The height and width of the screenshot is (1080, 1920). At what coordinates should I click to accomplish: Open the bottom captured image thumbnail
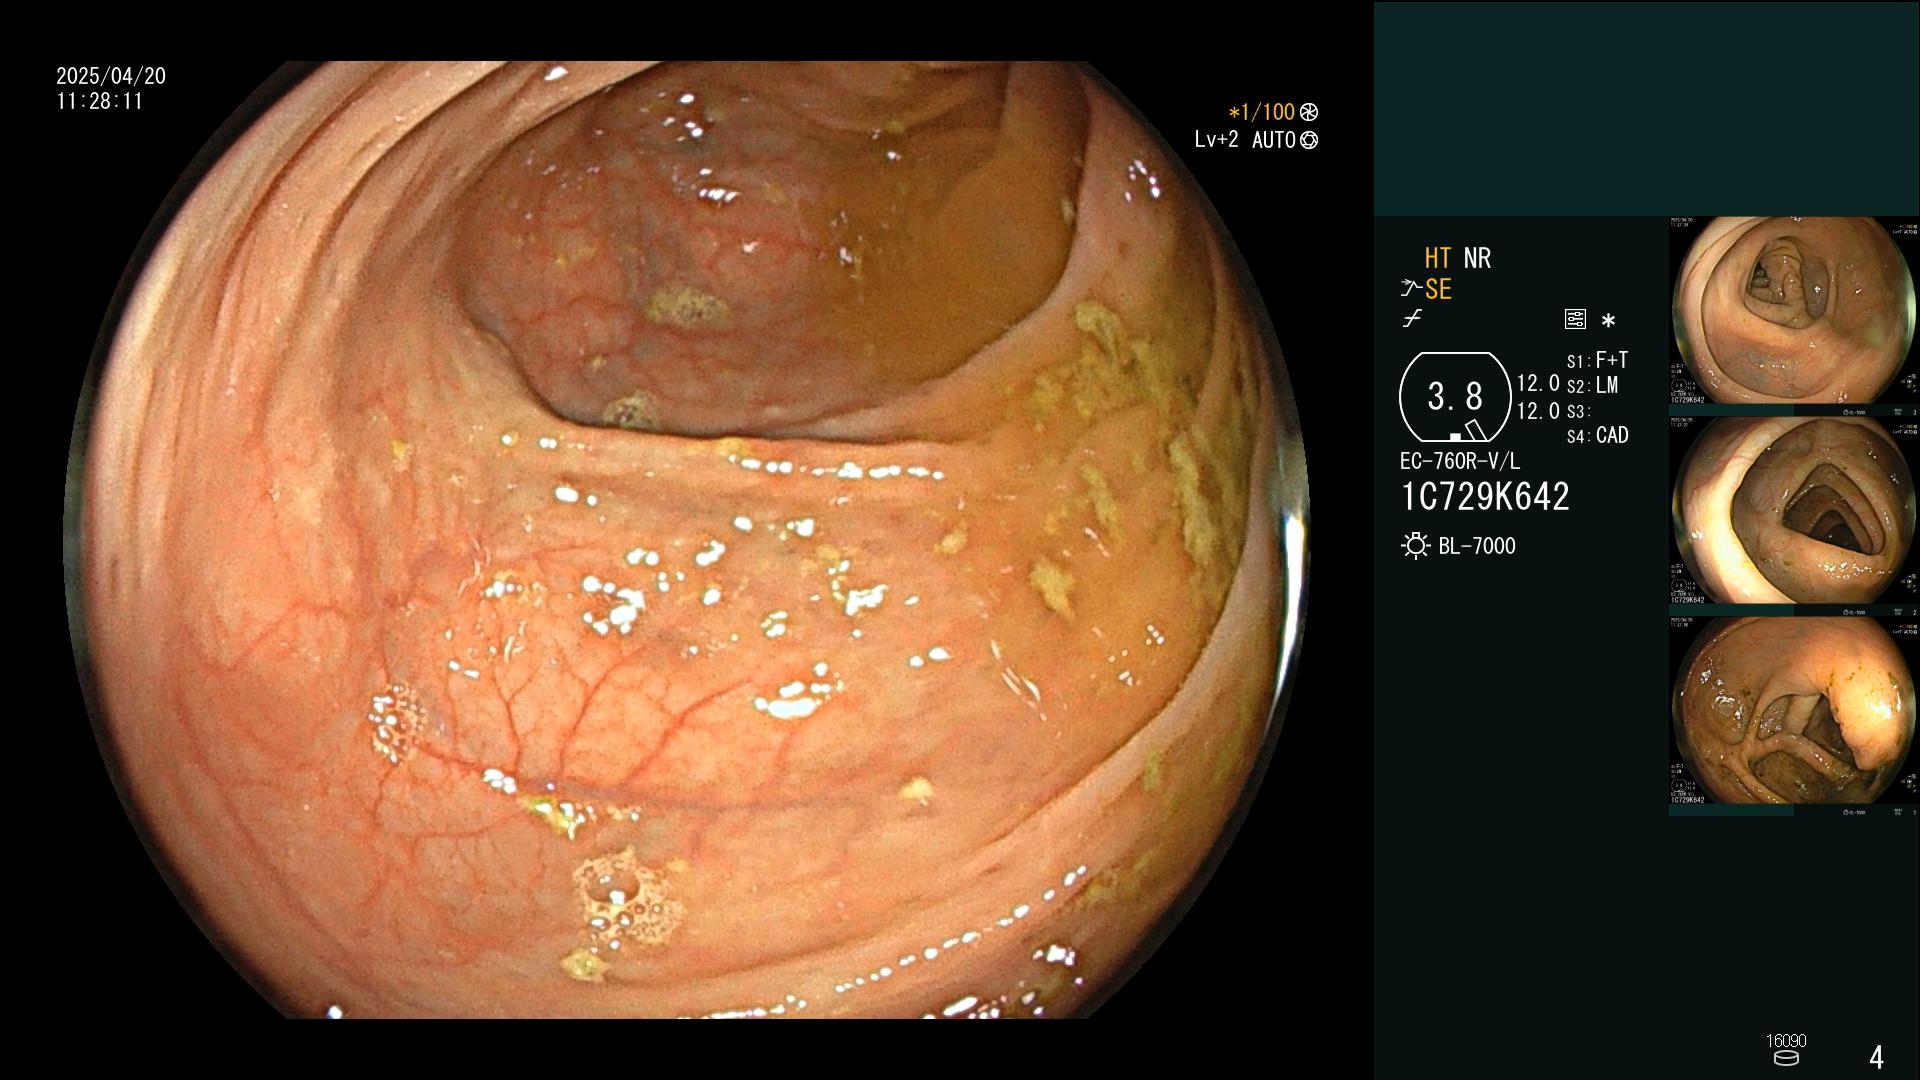click(1794, 710)
